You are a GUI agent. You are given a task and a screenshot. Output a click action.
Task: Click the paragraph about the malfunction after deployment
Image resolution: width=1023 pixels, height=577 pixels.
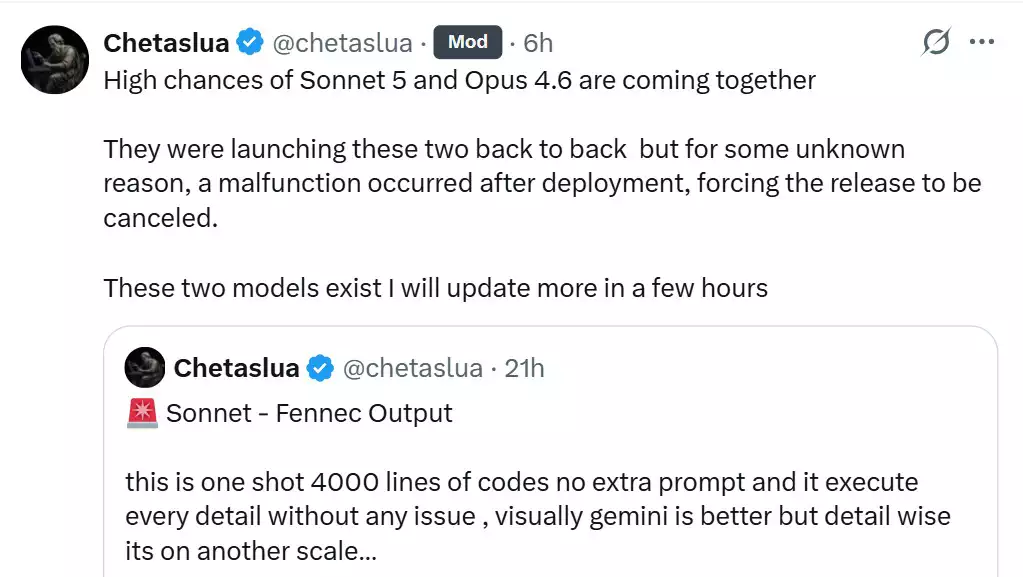pyautogui.click(x=542, y=183)
